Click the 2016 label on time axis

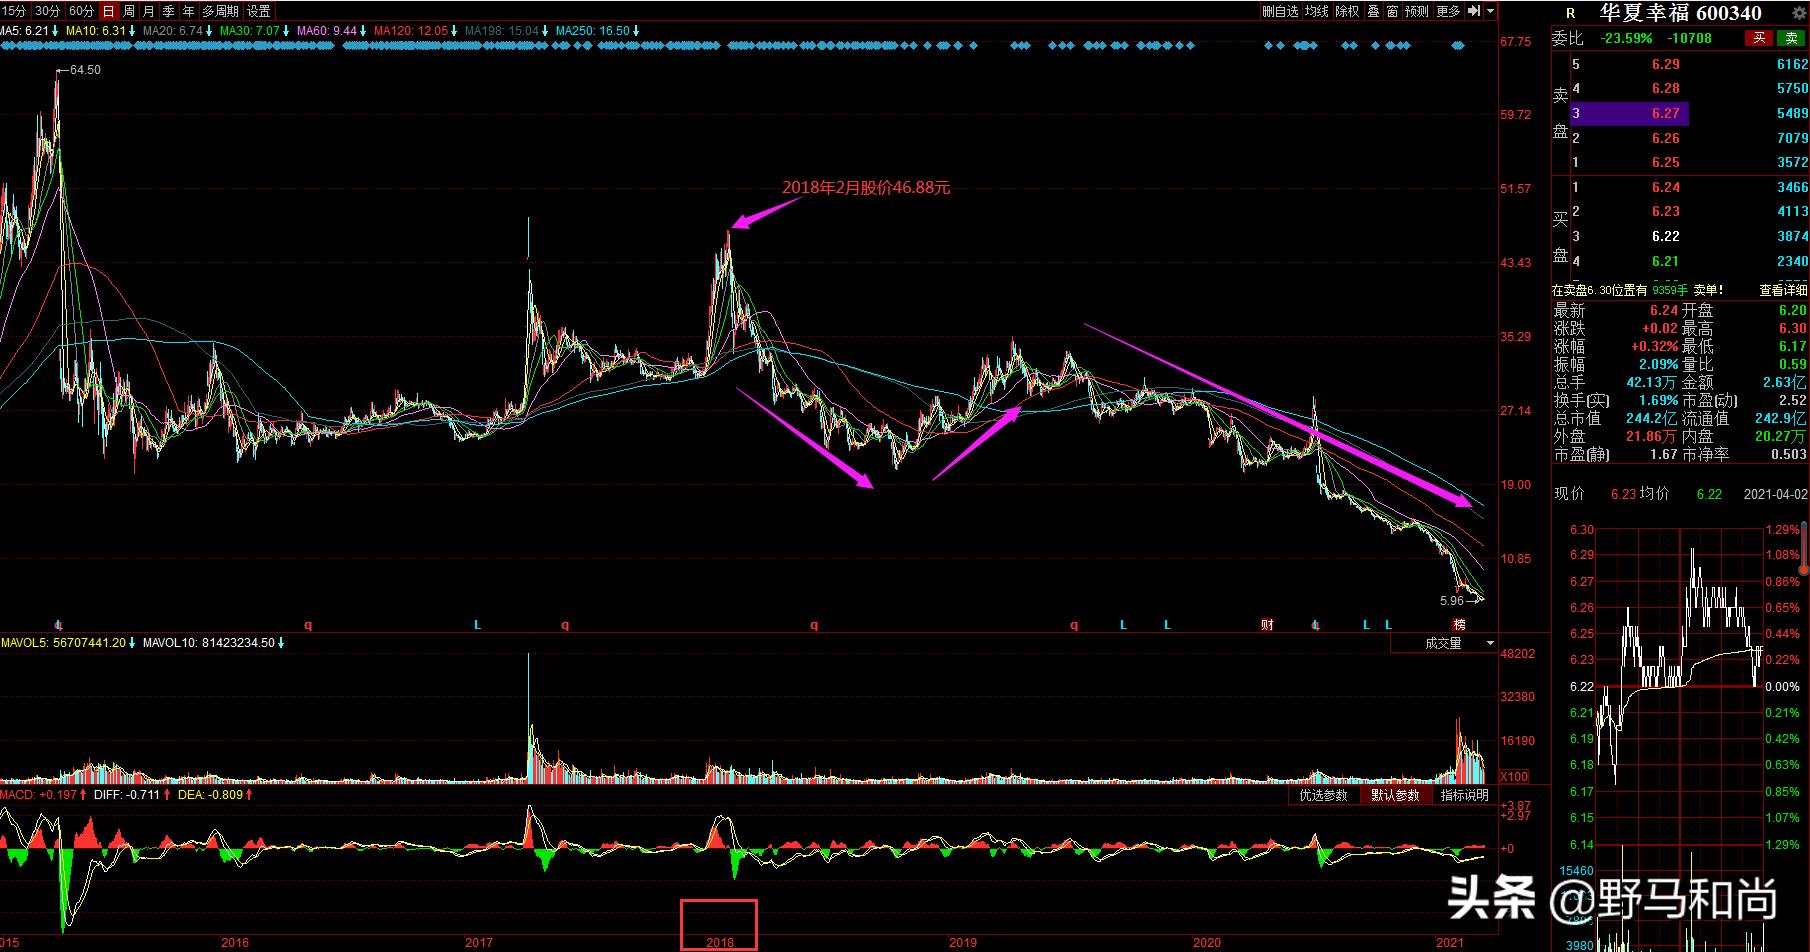pos(235,943)
